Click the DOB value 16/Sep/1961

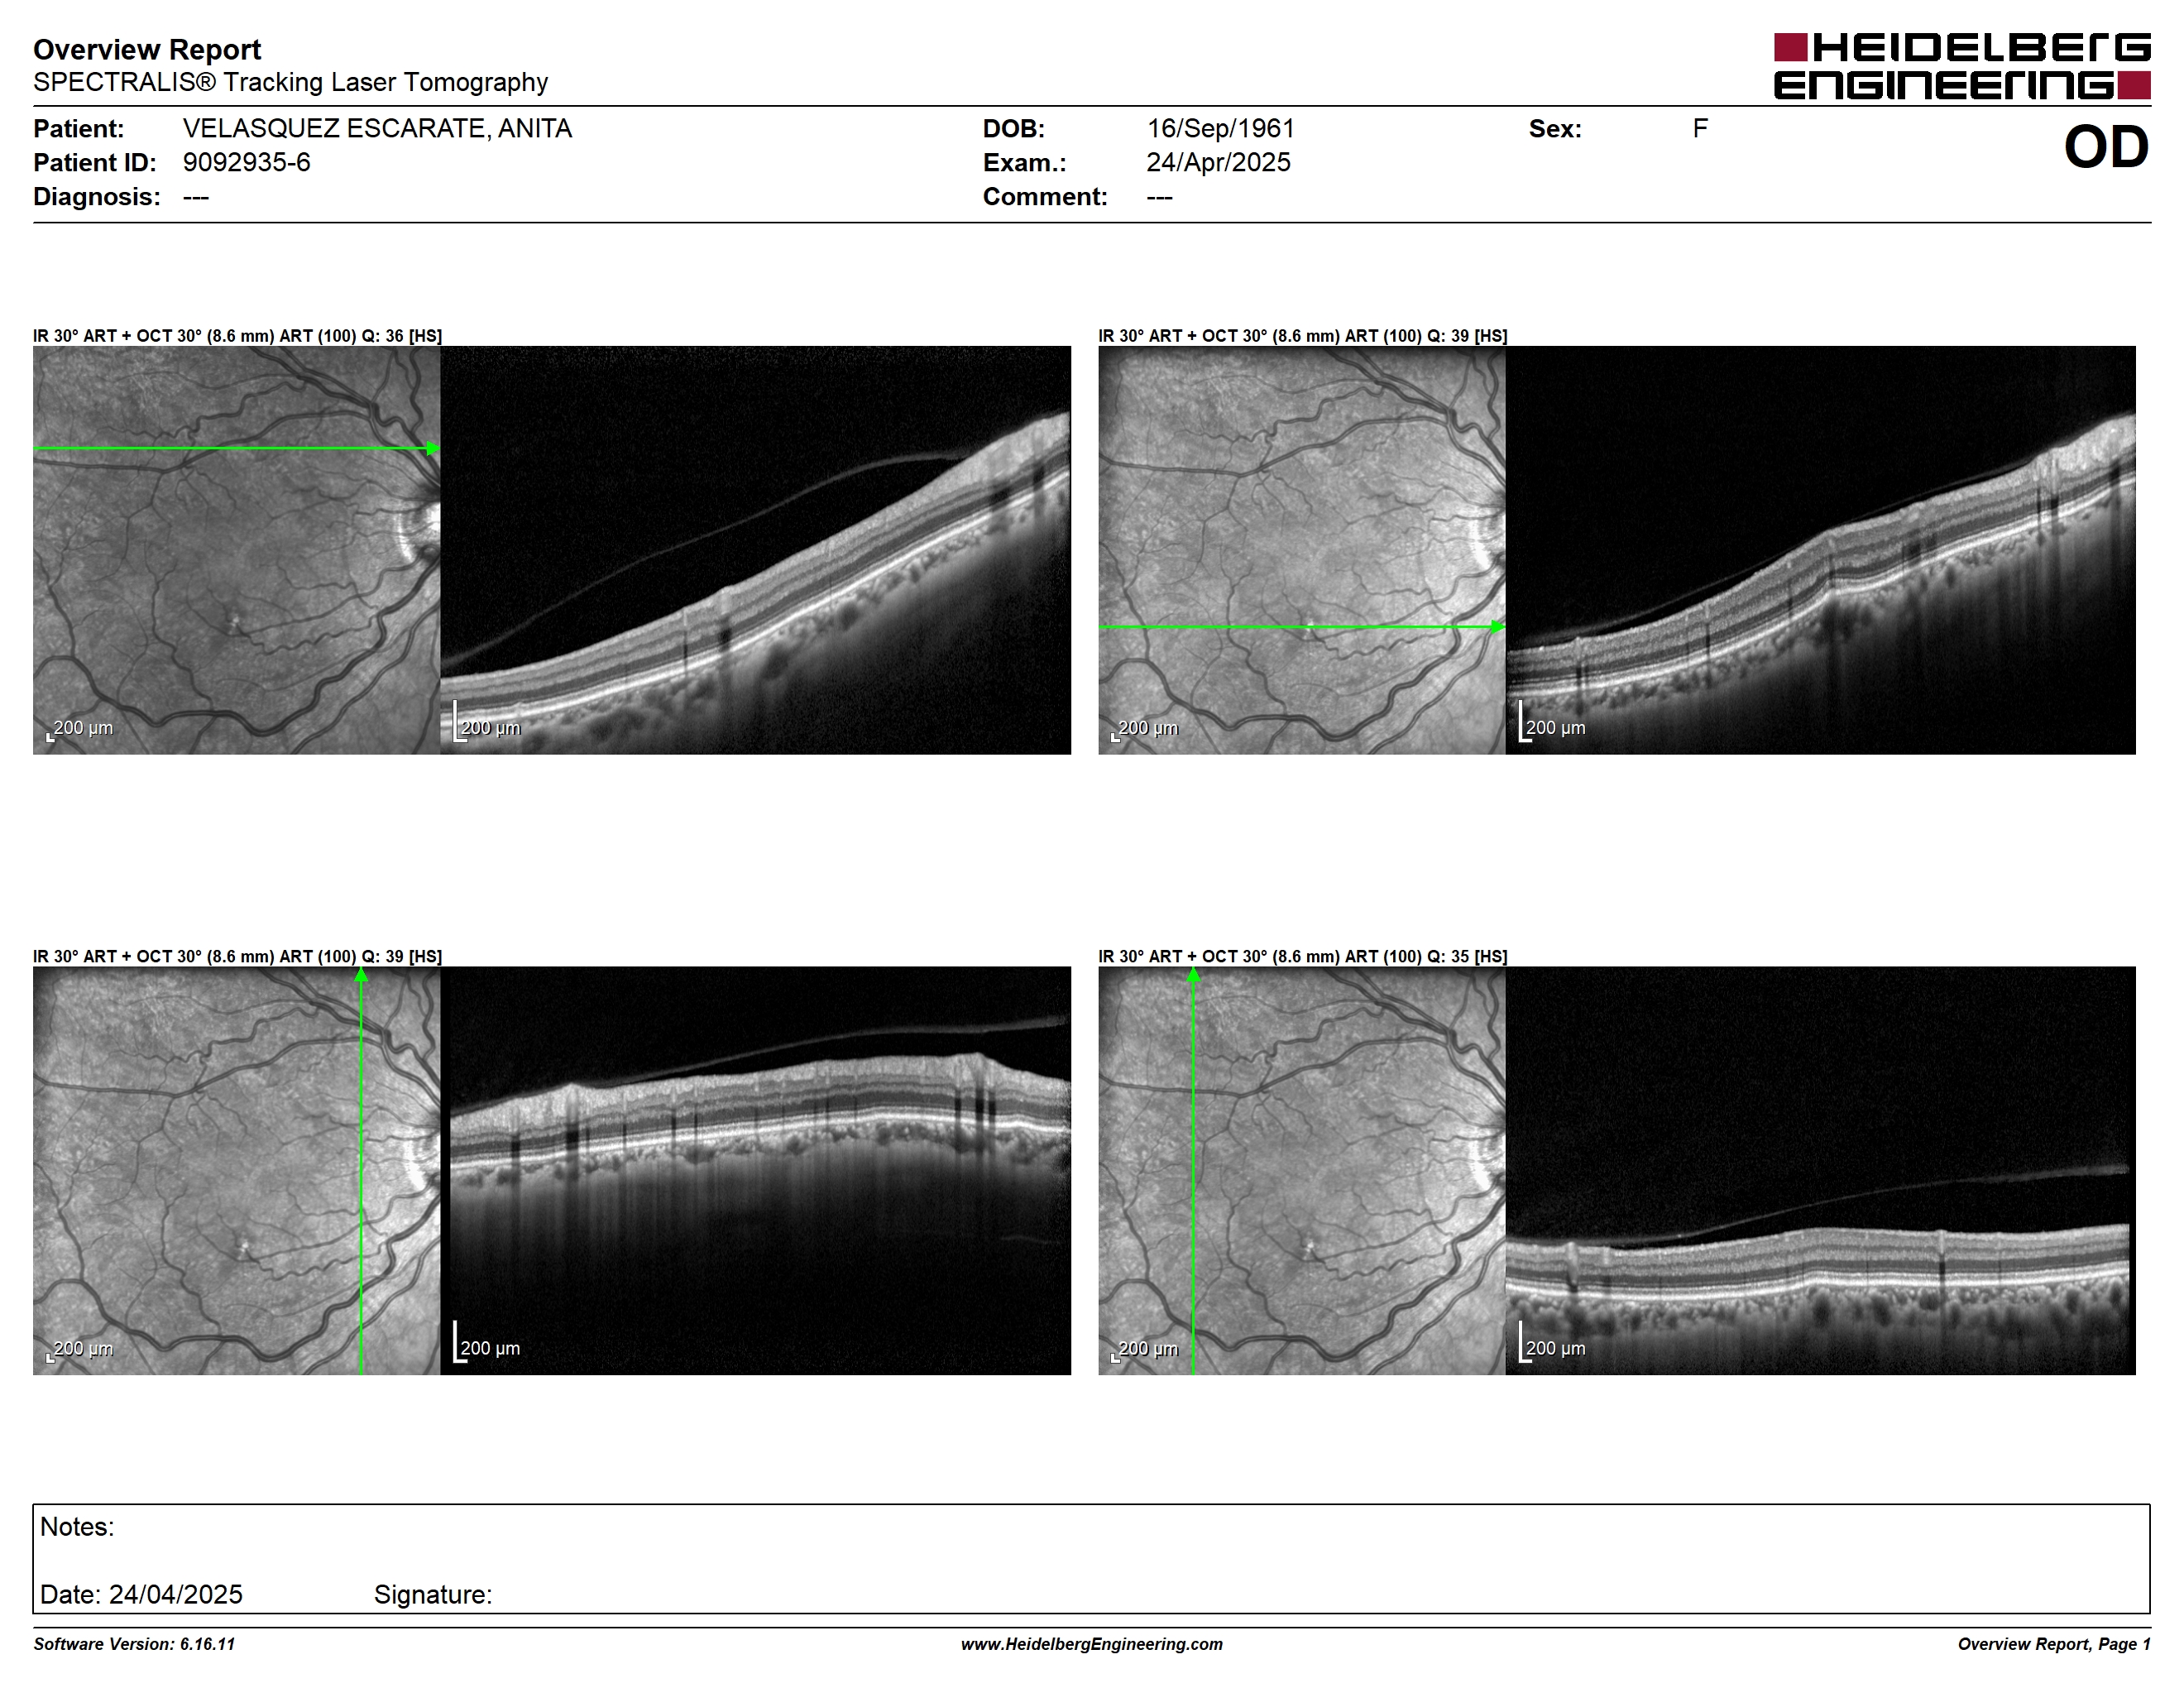click(x=1220, y=129)
